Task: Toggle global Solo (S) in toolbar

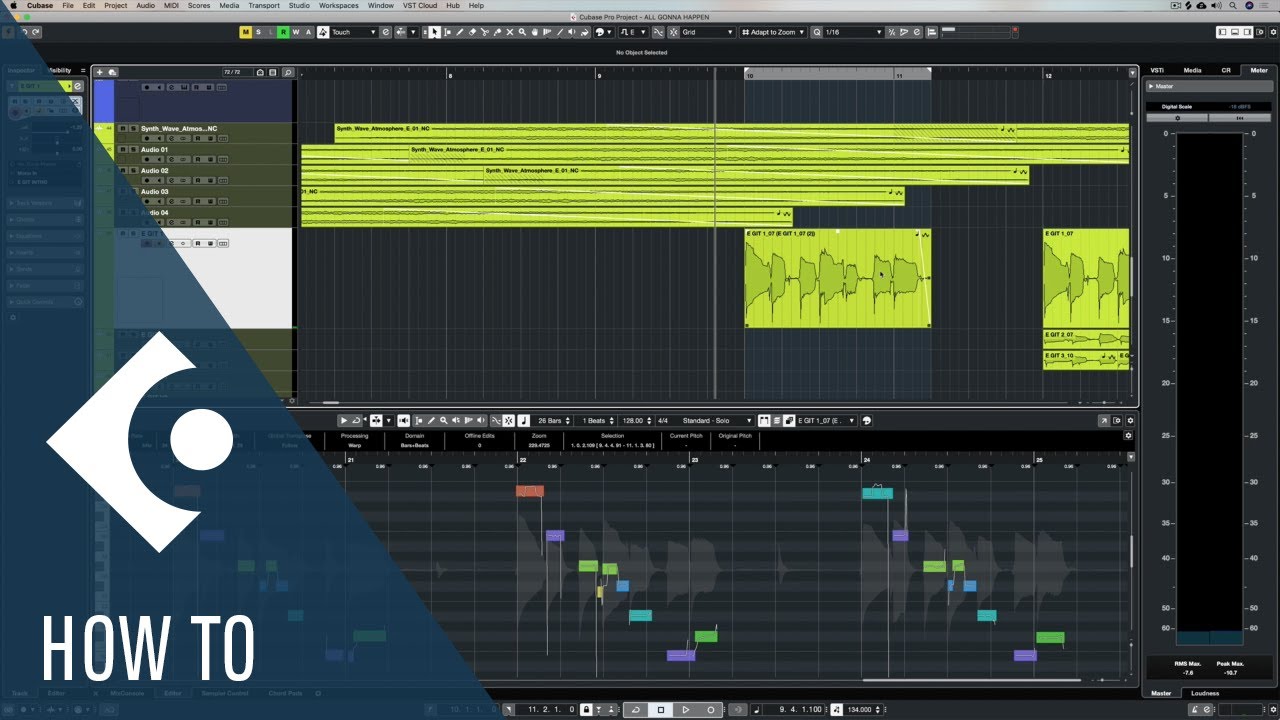Action: [x=258, y=32]
